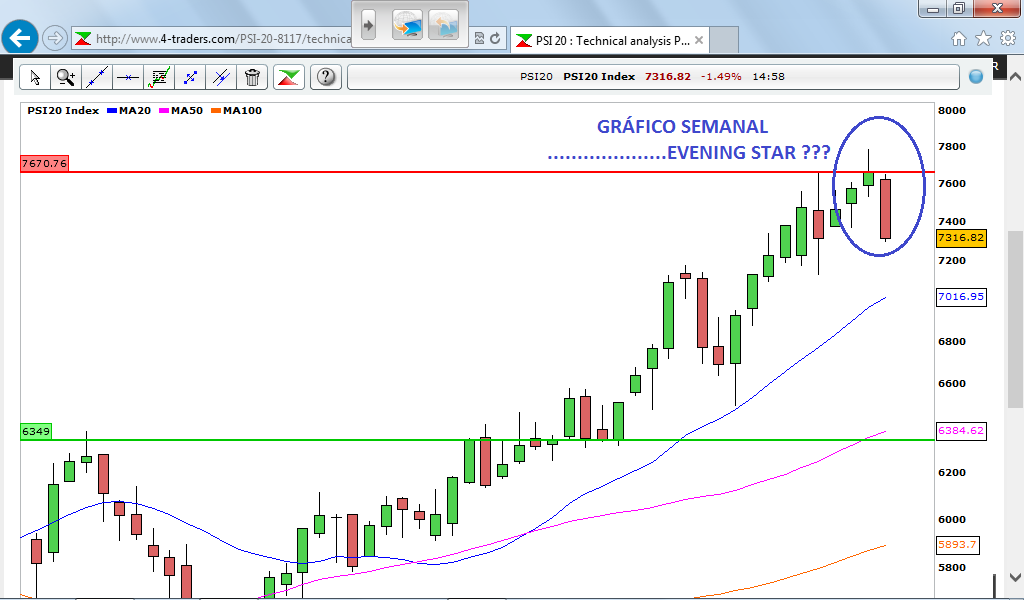Click the folder transfer remote toolbar icon
This screenshot has width=1024, height=600.
pos(444,25)
